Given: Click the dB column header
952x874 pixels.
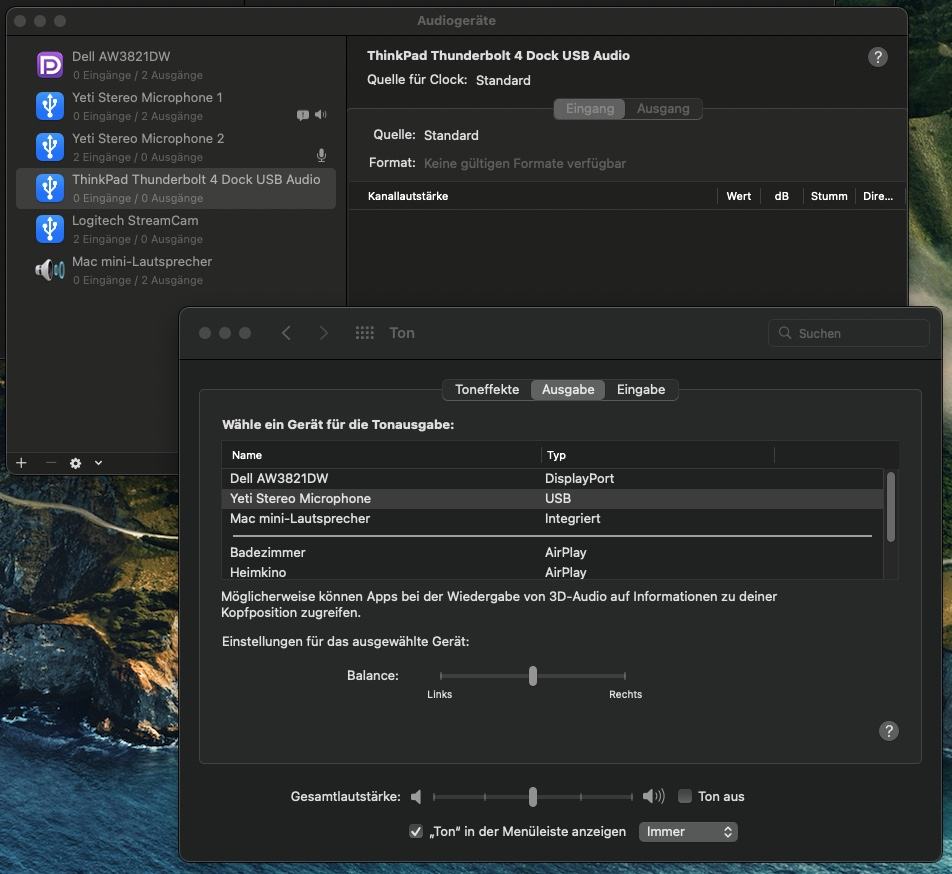Looking at the screenshot, I should 781,196.
